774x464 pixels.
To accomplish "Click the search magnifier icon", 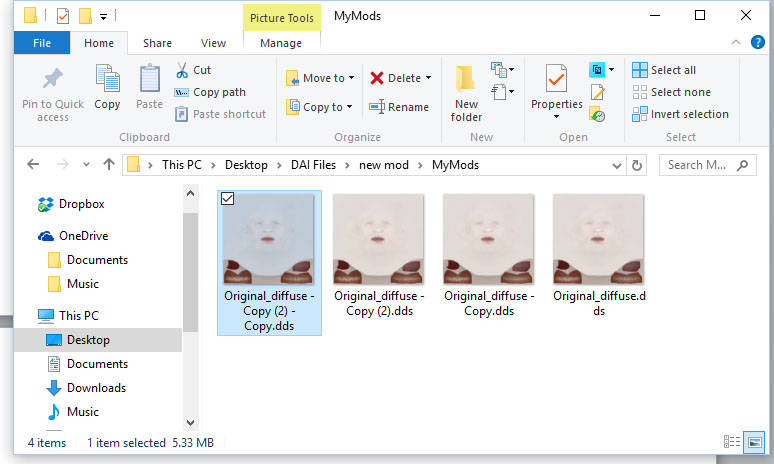I will [x=742, y=165].
